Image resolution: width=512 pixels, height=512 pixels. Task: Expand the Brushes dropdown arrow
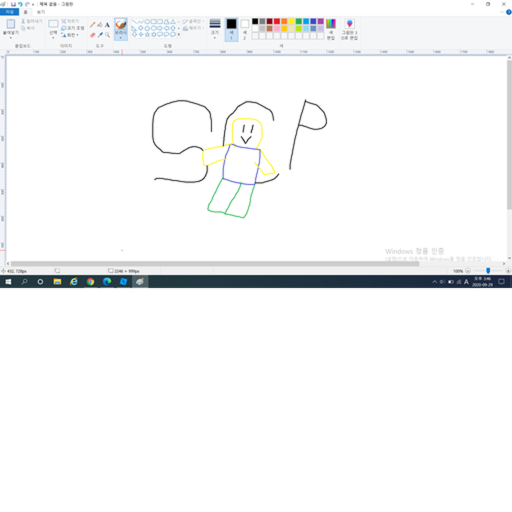121,38
